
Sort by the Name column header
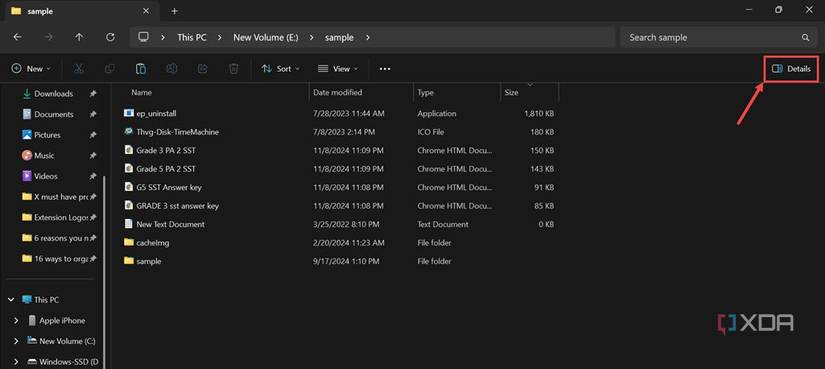tap(142, 92)
